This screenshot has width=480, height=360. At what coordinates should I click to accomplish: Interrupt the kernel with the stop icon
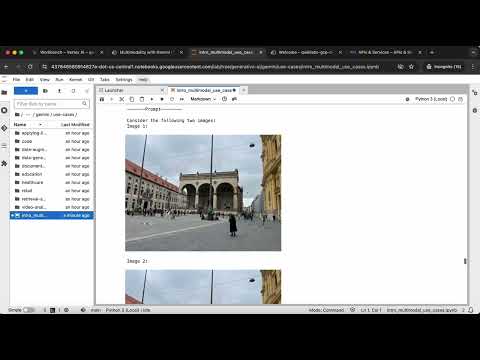(x=162, y=99)
